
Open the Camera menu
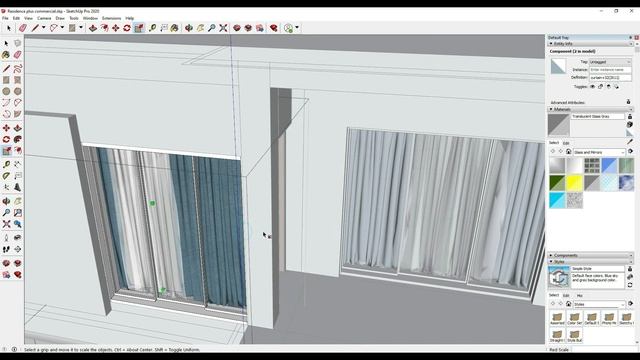[44, 18]
